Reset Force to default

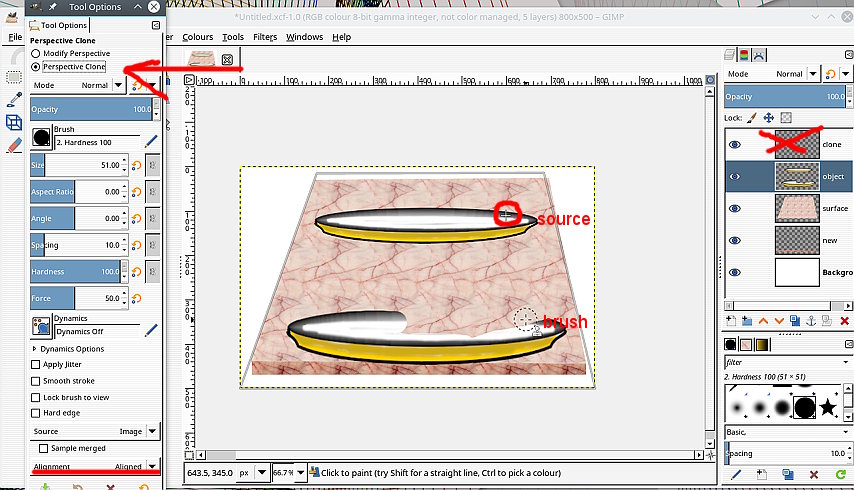(x=136, y=298)
